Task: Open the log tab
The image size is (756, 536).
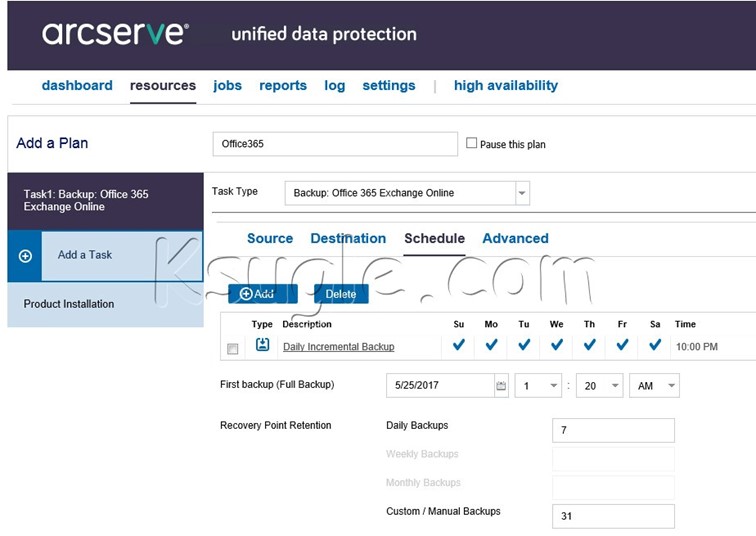Action: coord(335,85)
